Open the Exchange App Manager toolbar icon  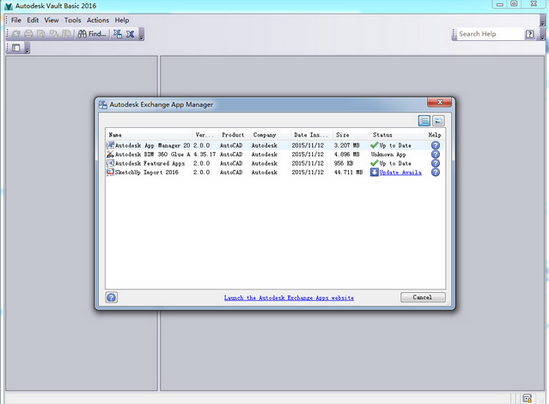click(118, 34)
